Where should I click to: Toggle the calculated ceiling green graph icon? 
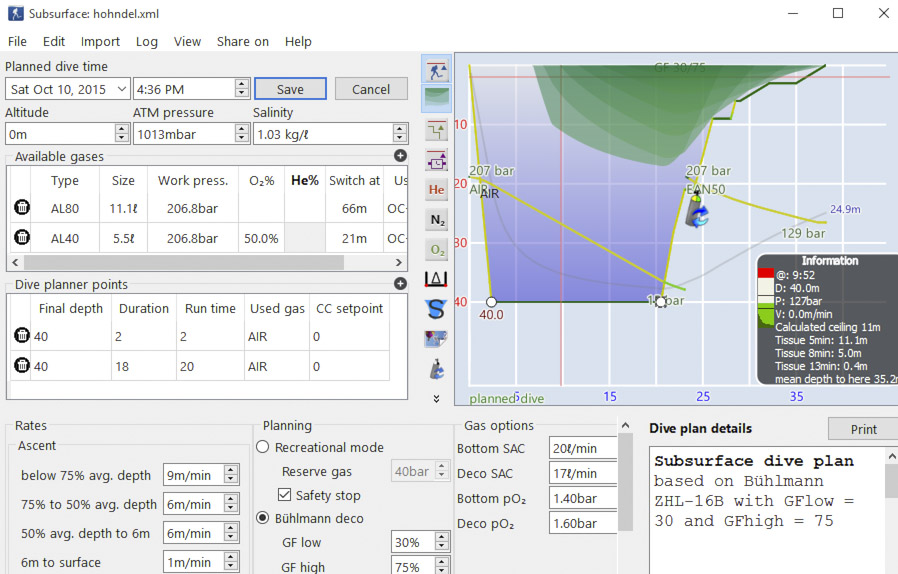pyautogui.click(x=436, y=99)
